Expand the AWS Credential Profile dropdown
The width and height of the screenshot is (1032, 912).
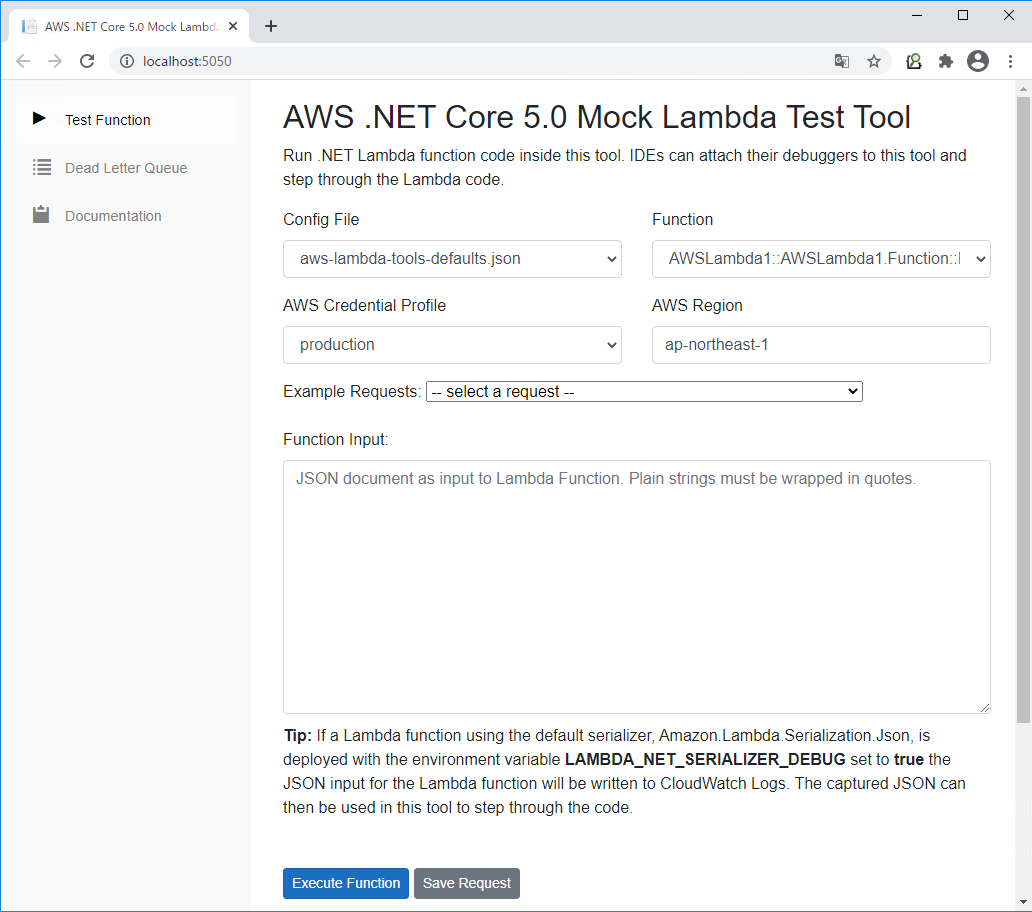point(452,345)
